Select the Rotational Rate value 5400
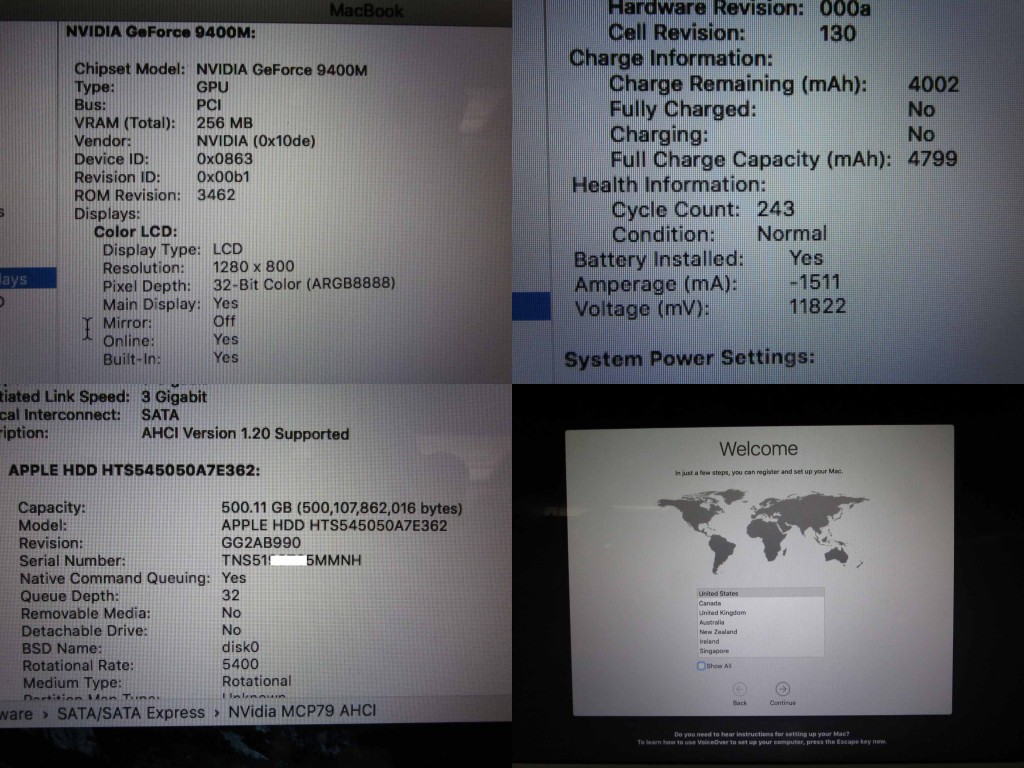1024x768 pixels. pos(240,664)
